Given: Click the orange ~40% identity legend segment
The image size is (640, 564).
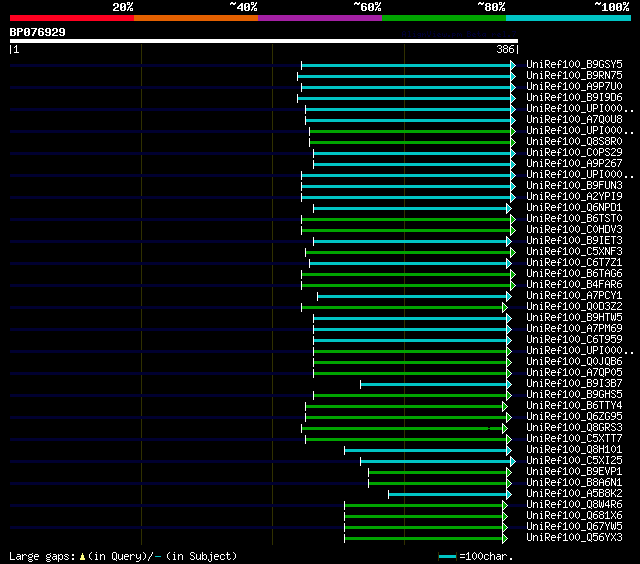Looking at the screenshot, I should (195, 18).
